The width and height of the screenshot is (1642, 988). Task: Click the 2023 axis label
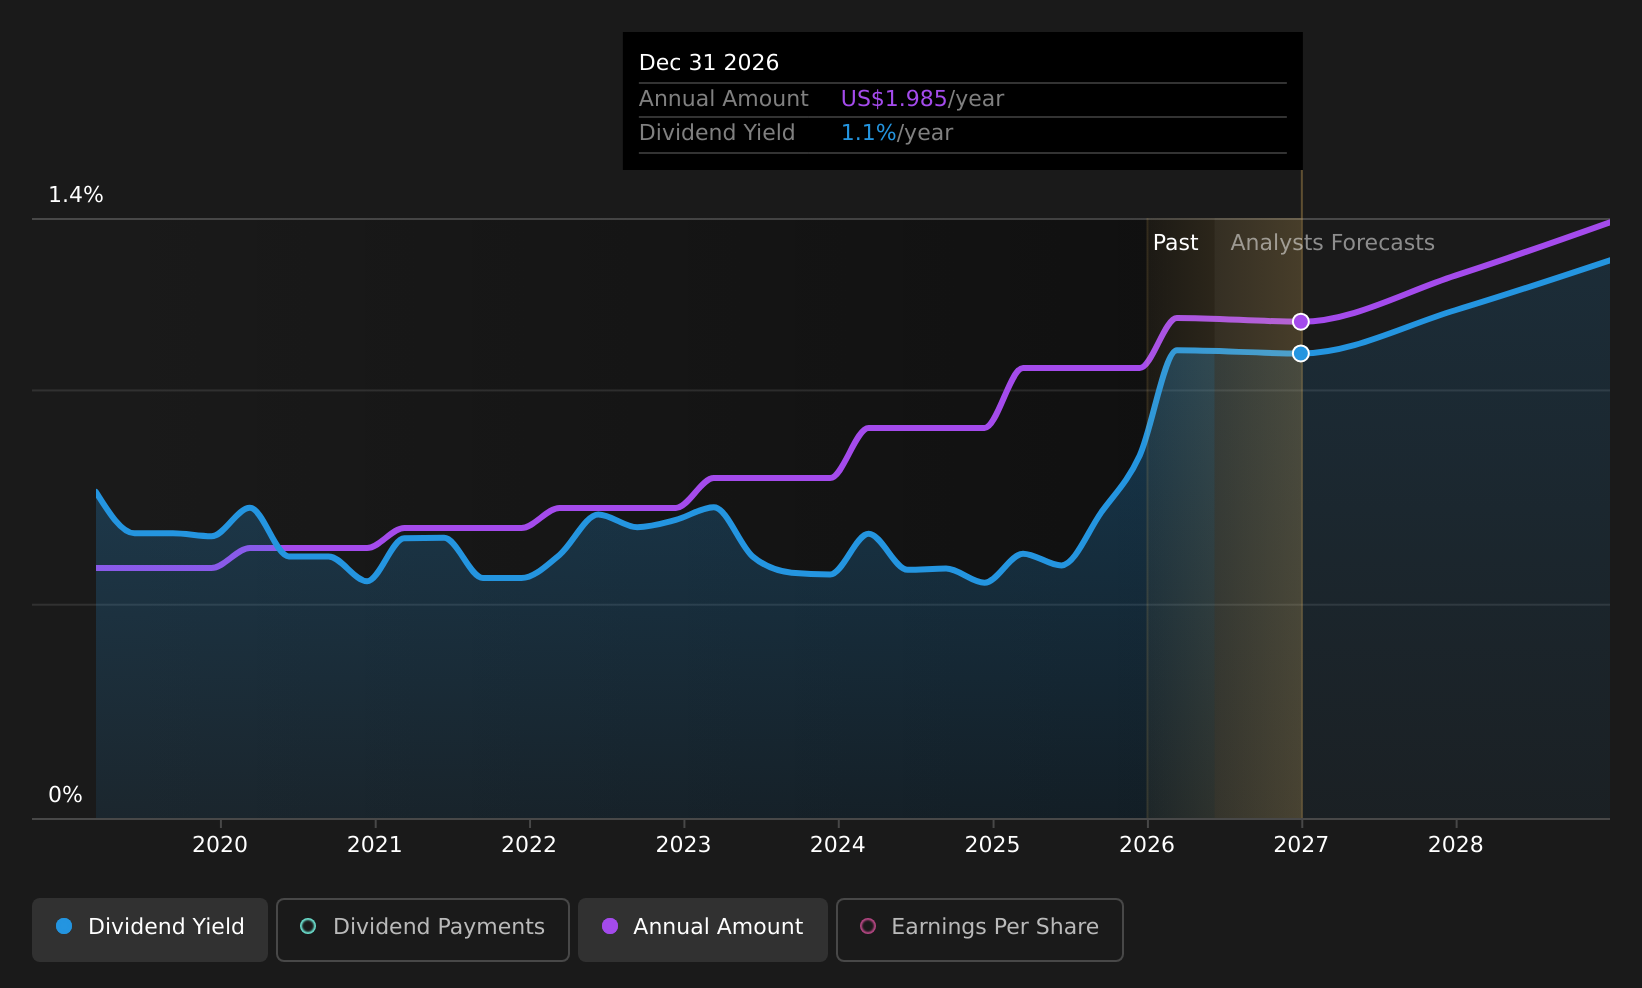pyautogui.click(x=684, y=845)
